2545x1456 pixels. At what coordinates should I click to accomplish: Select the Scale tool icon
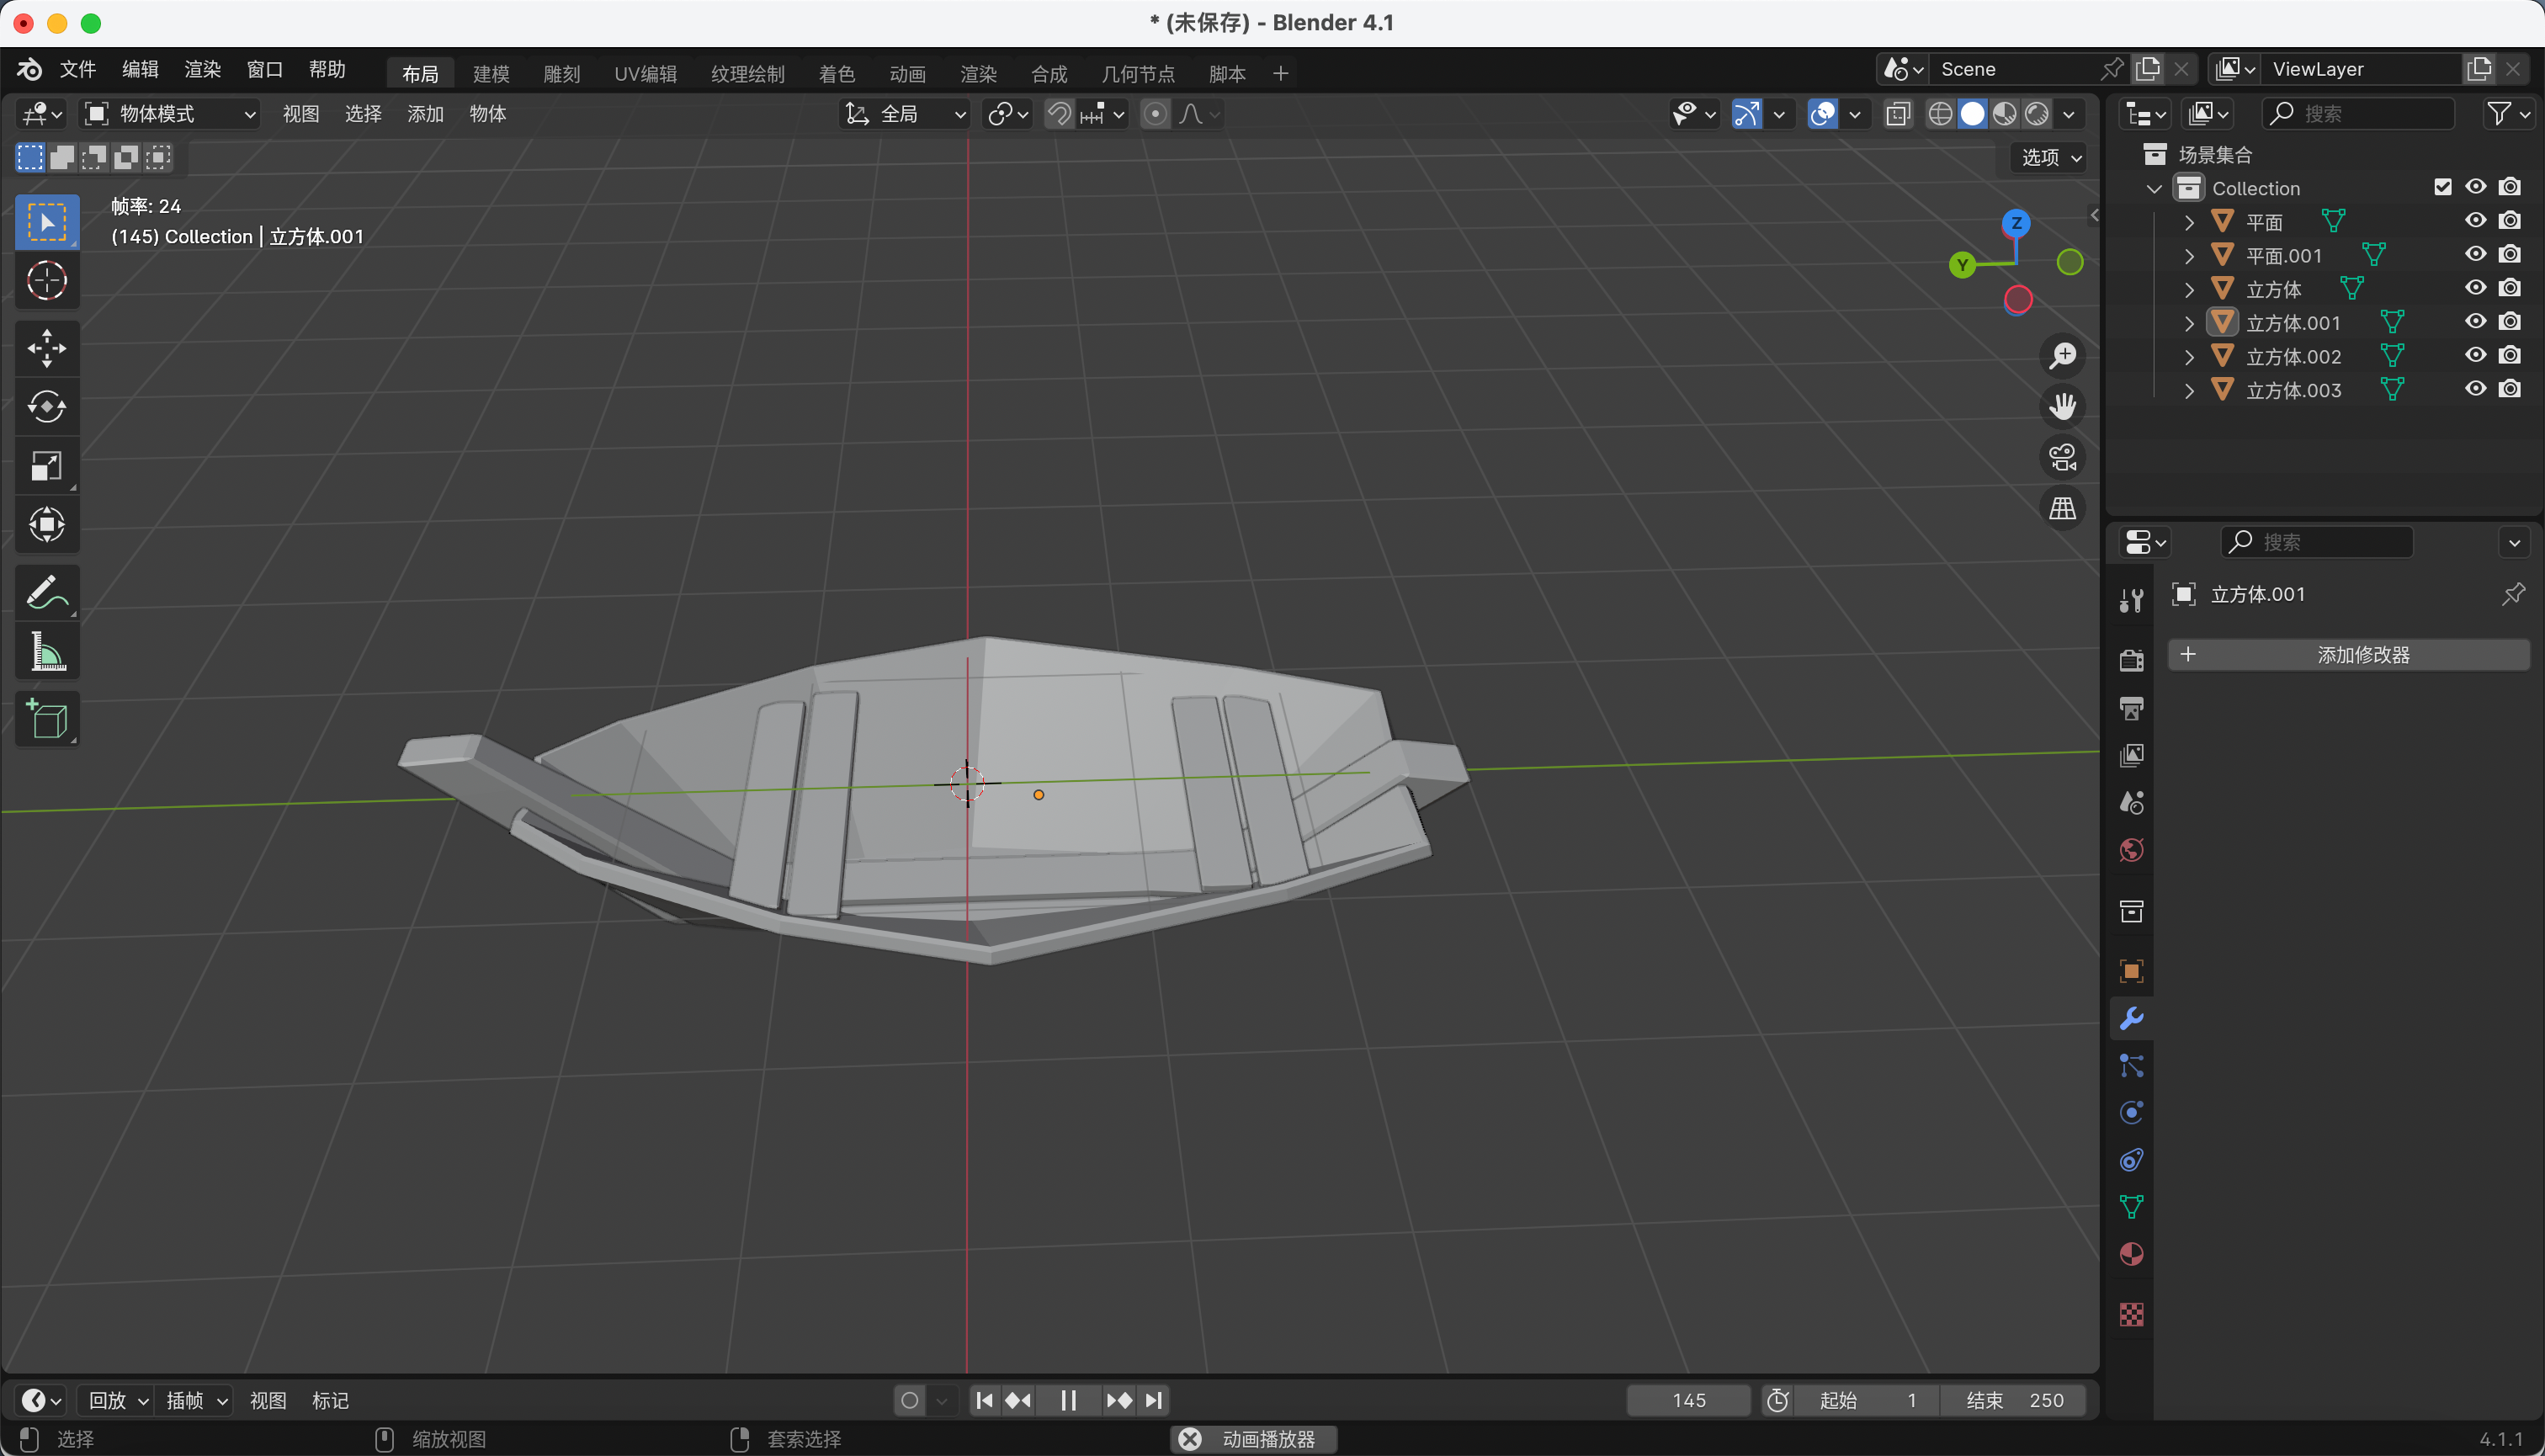(x=47, y=466)
